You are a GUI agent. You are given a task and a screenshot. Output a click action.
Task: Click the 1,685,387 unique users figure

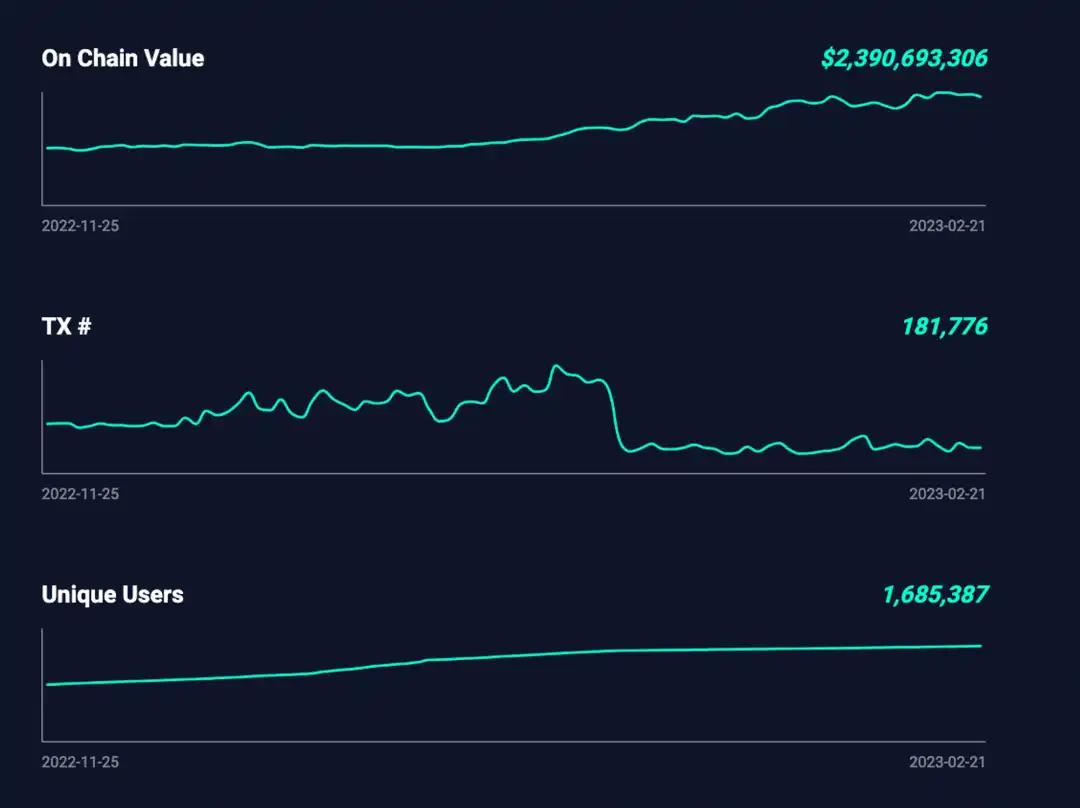934,595
